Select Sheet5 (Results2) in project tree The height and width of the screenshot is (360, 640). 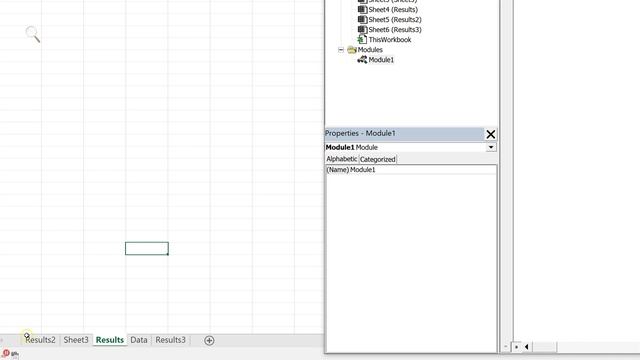tap(395, 20)
